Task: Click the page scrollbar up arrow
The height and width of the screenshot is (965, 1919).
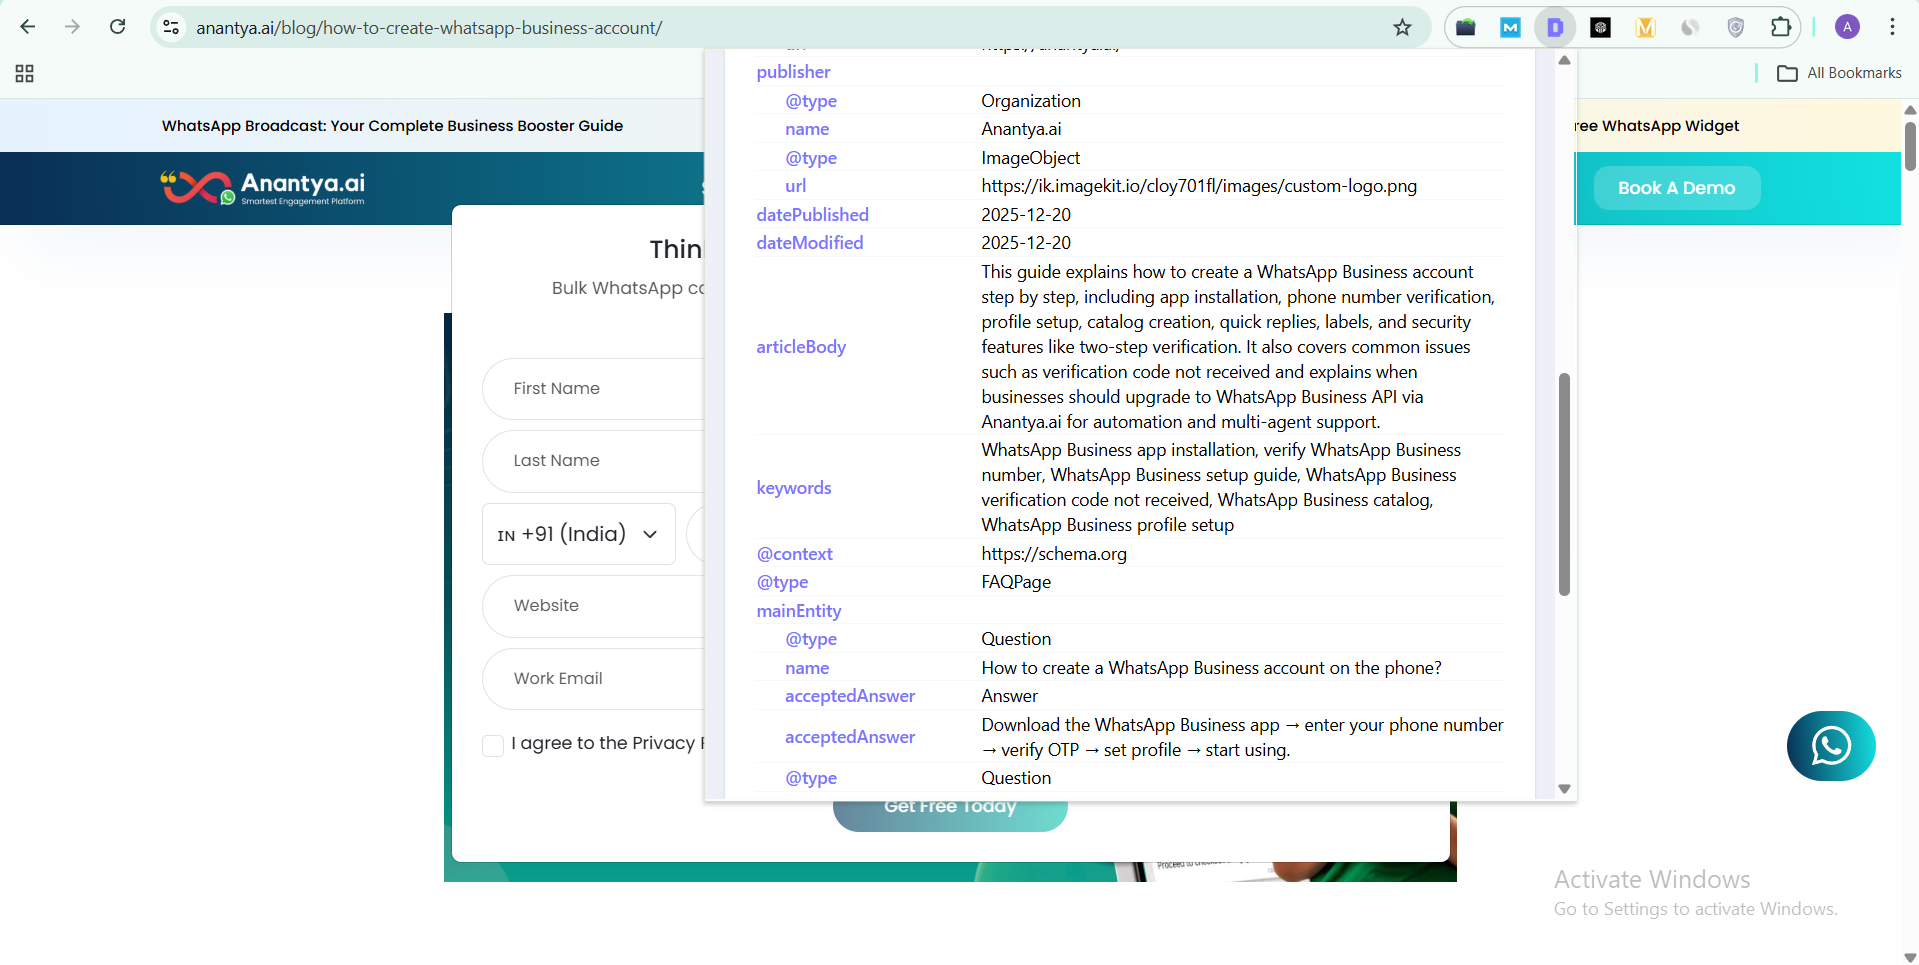Action: [x=1910, y=109]
